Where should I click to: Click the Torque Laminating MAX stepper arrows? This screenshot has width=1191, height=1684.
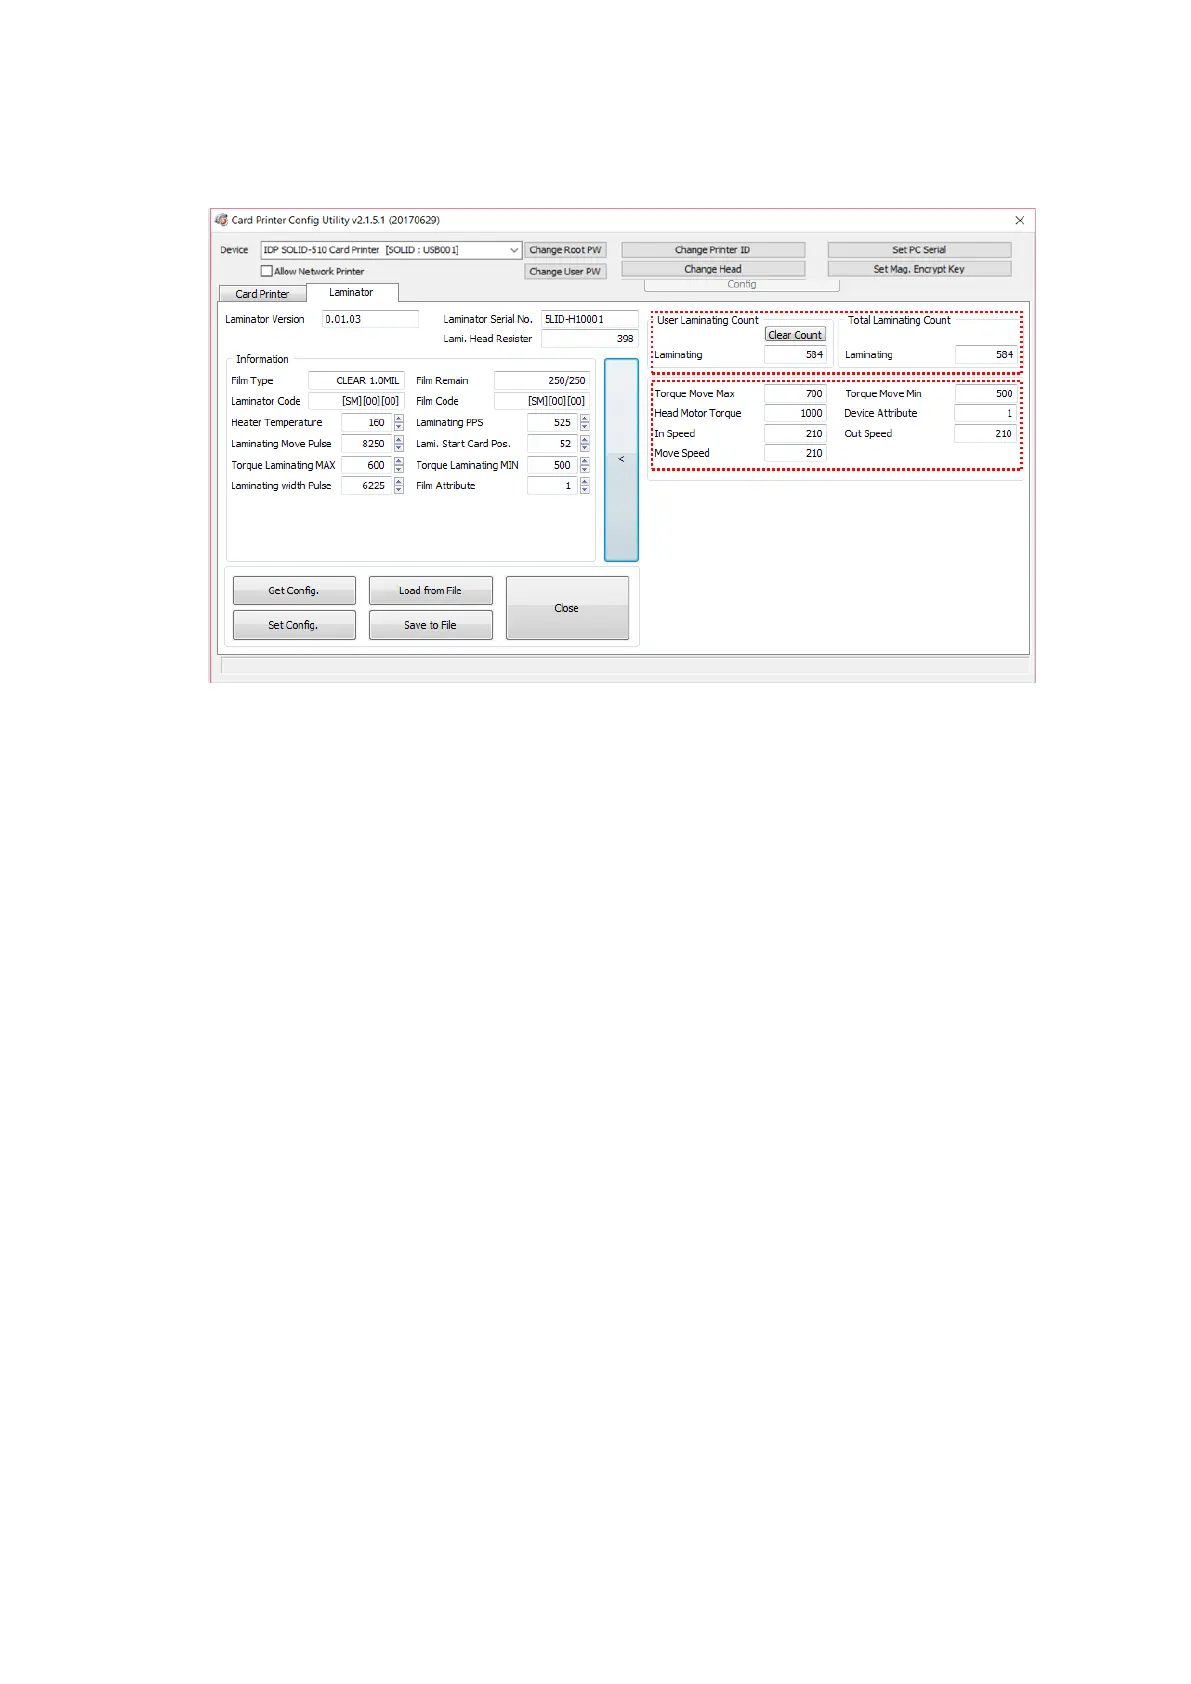(x=399, y=465)
